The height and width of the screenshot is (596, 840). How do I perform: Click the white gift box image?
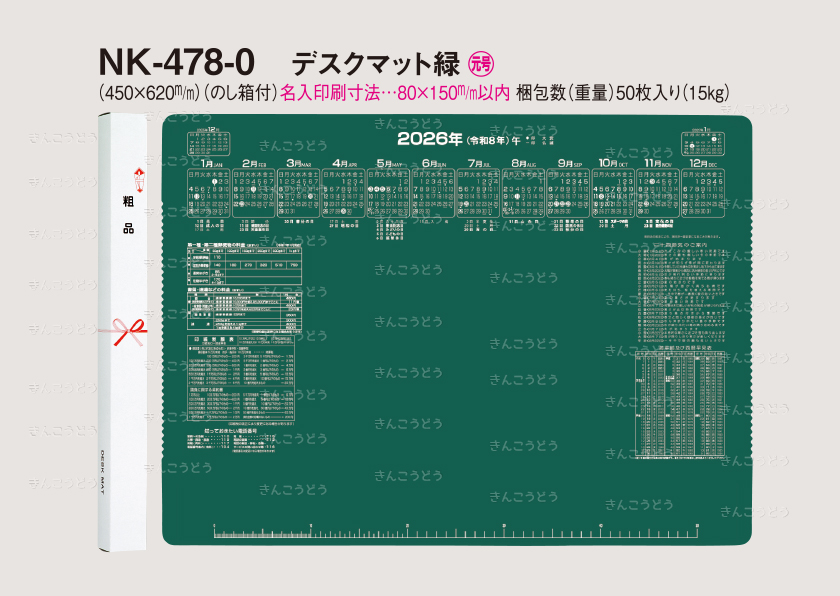pyautogui.click(x=122, y=332)
